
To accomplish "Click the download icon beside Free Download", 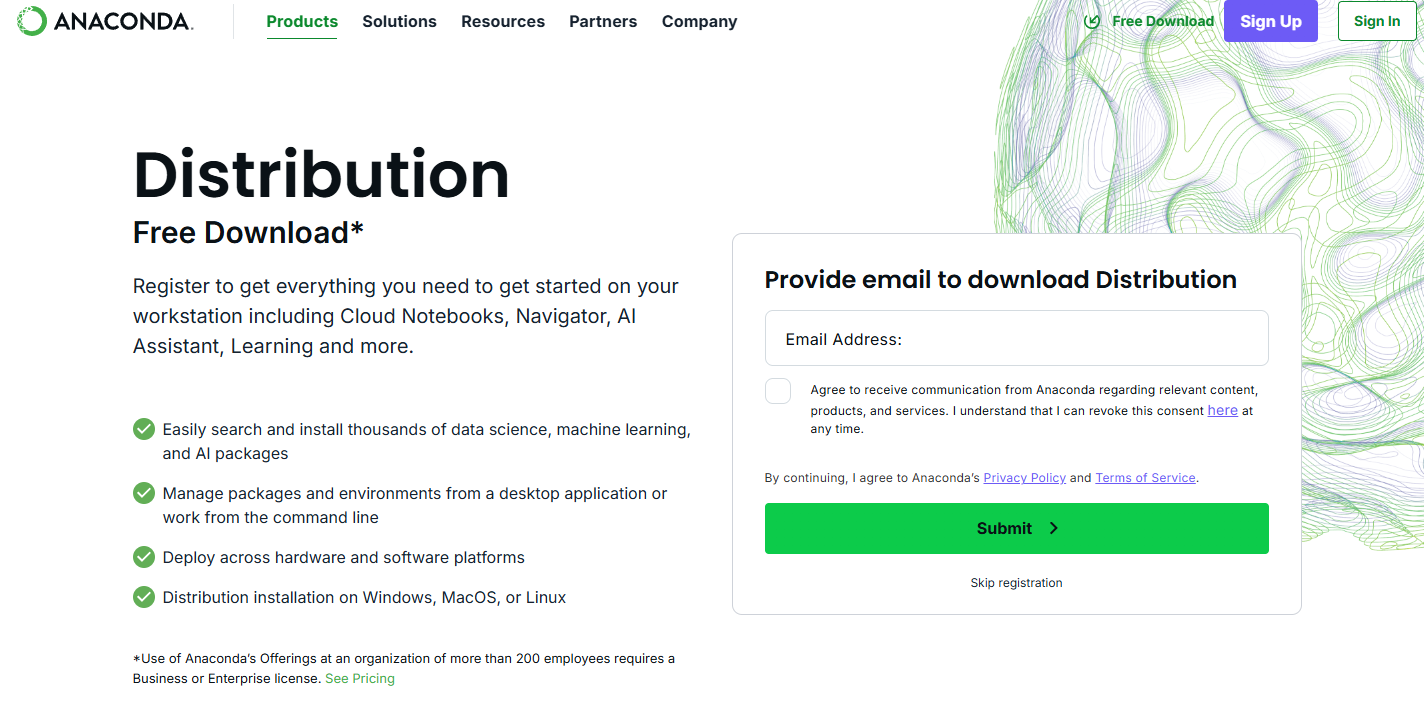I will (x=1093, y=21).
